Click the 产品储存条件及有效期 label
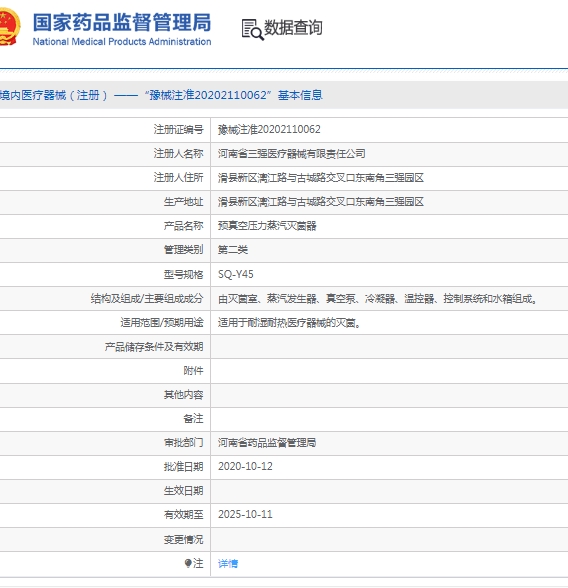The width and height of the screenshot is (568, 588). [x=154, y=346]
